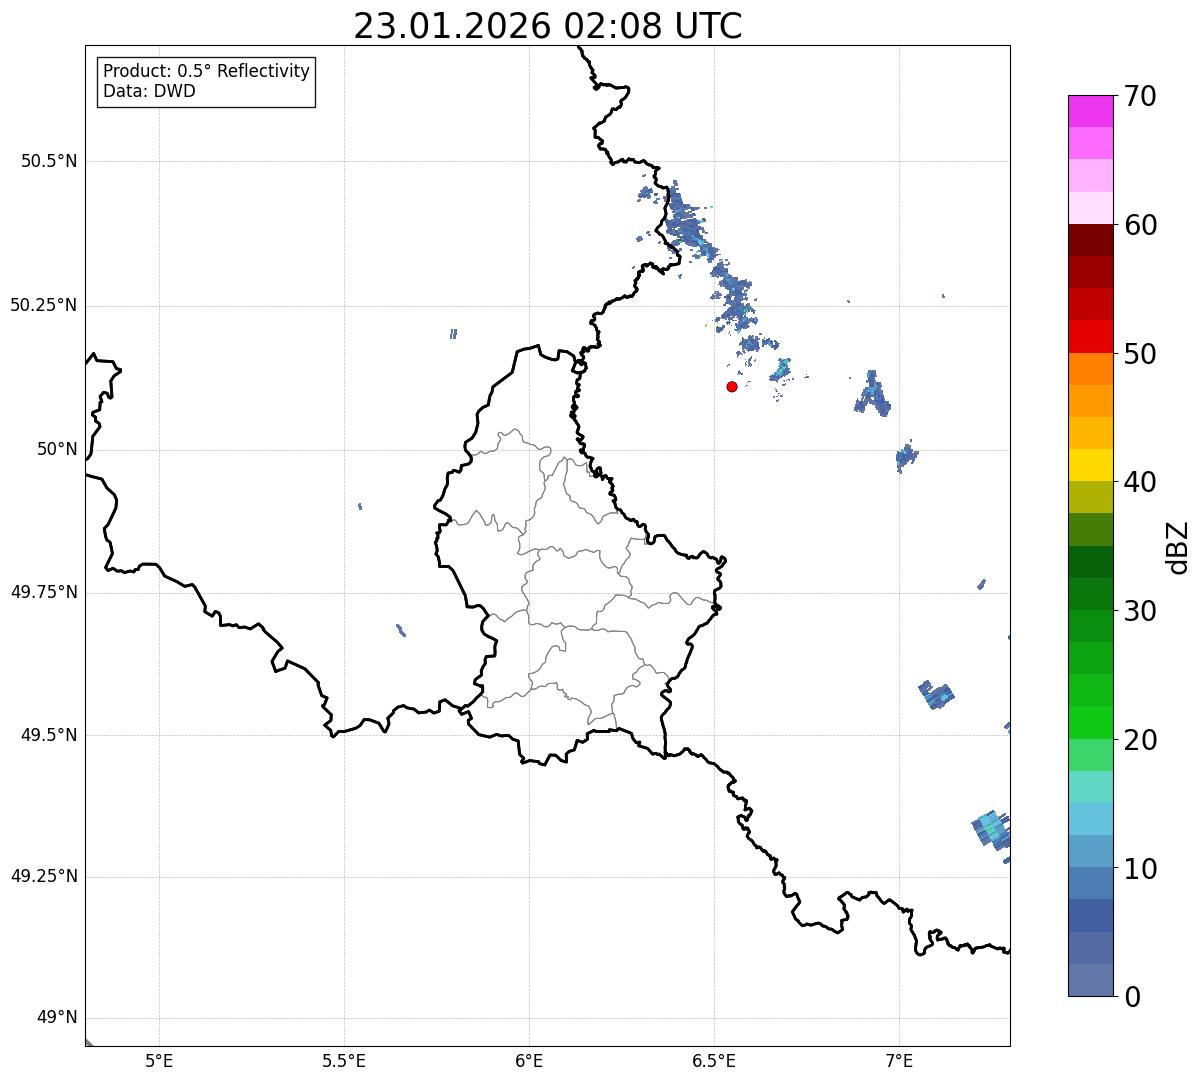The image size is (1202, 1081).
Task: Select the title timestamp 23.01.2026 02:08 UTC
Action: [548, 26]
